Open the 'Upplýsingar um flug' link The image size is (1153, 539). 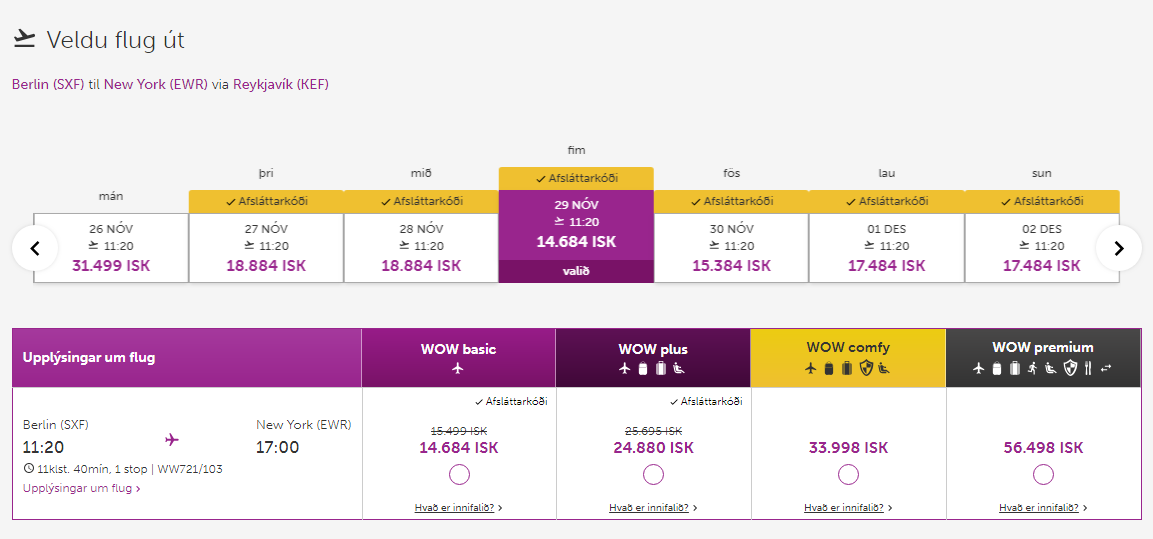(81, 489)
